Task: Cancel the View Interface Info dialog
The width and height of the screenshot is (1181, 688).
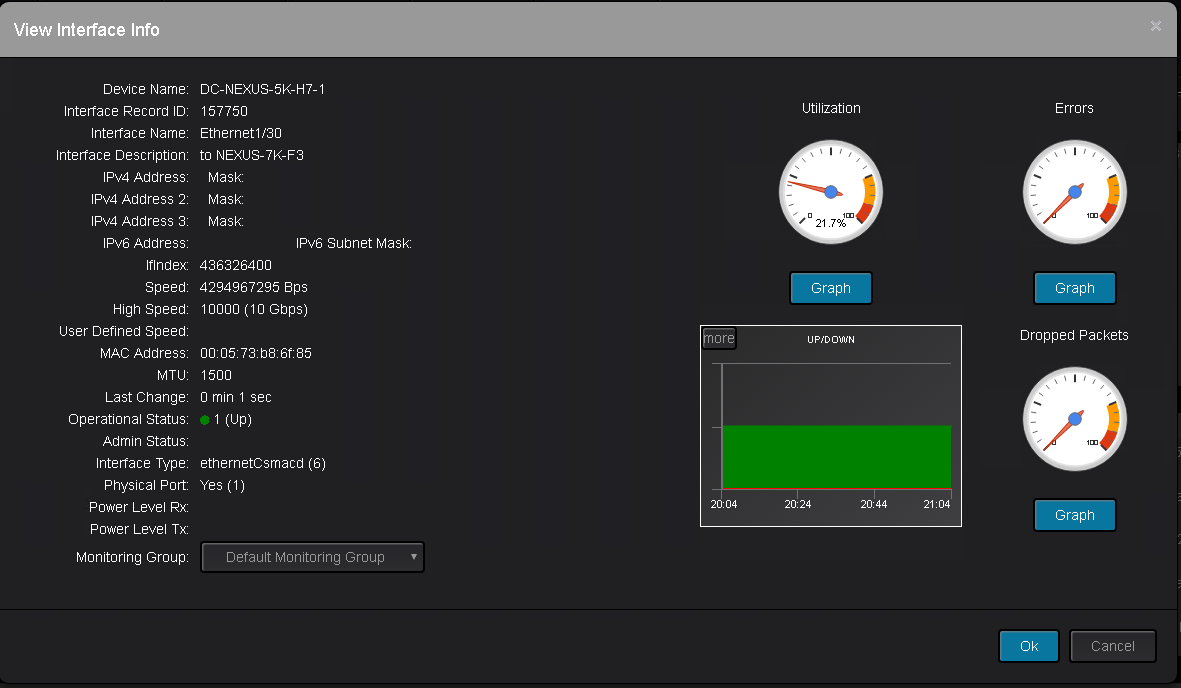Action: (x=1112, y=646)
